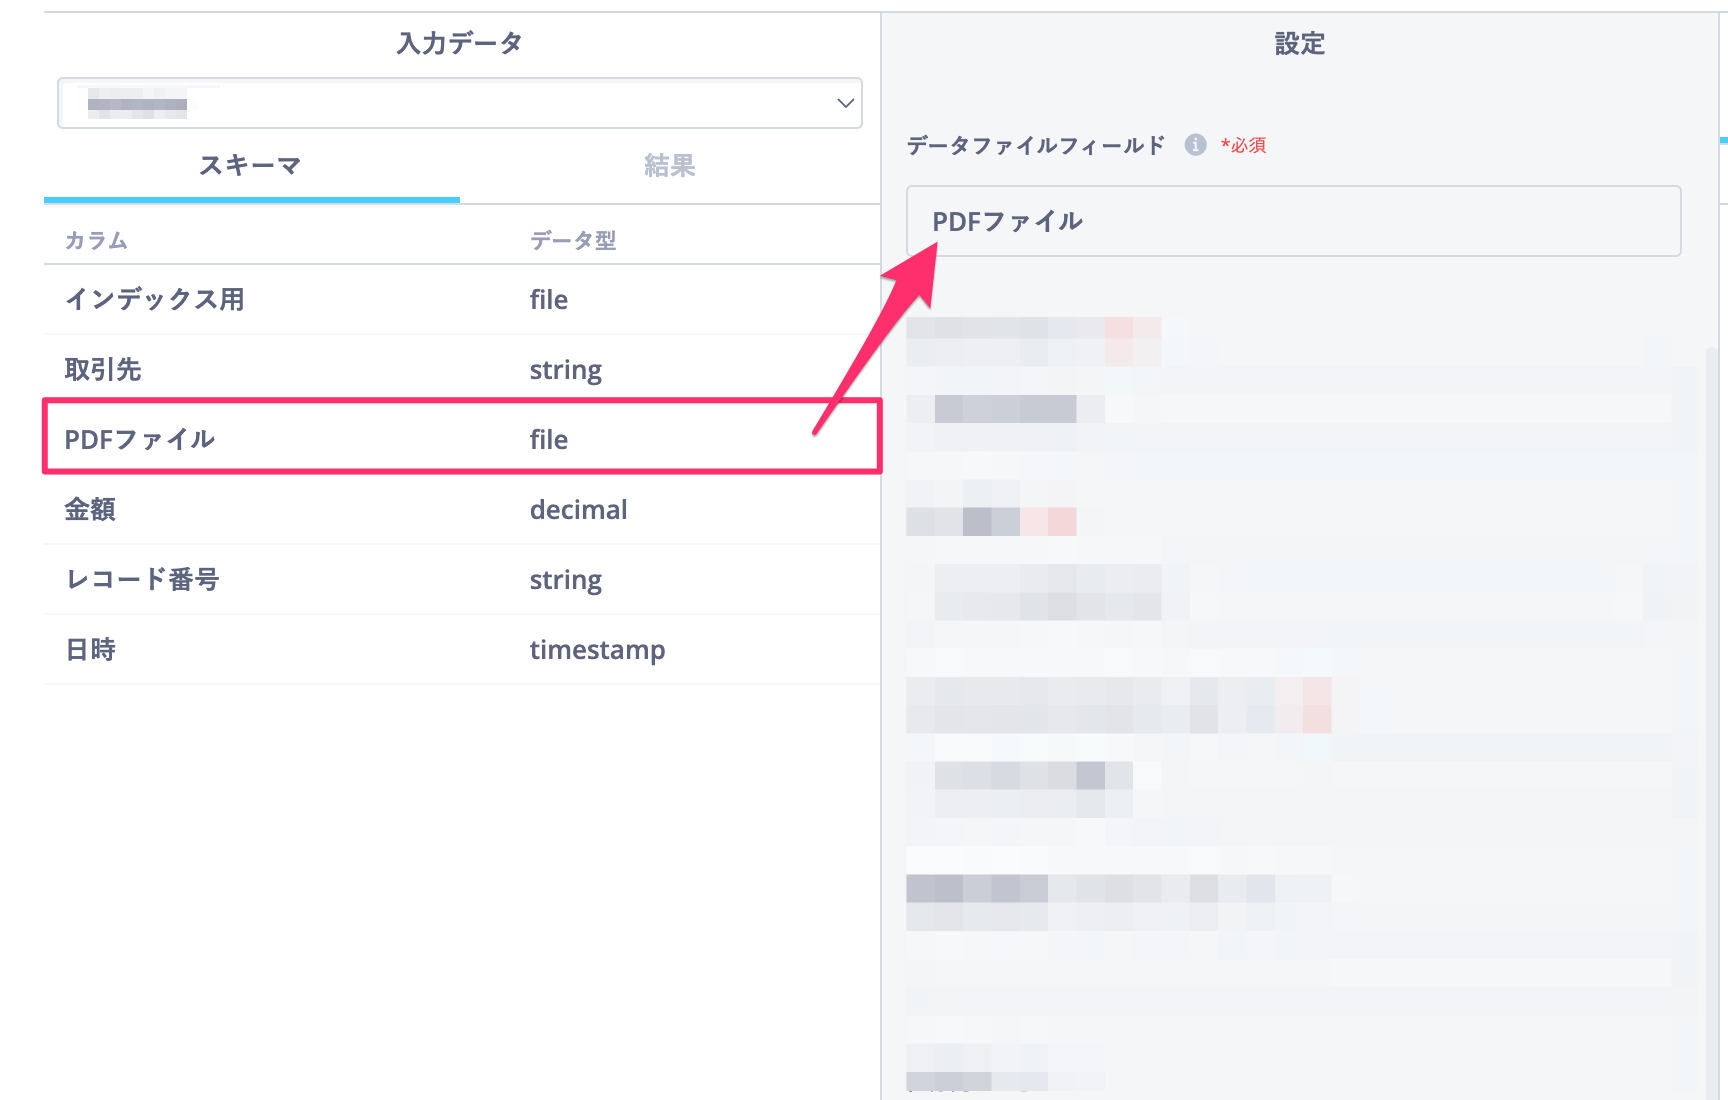
Task: Select the 日時 column name
Action: tap(90, 649)
